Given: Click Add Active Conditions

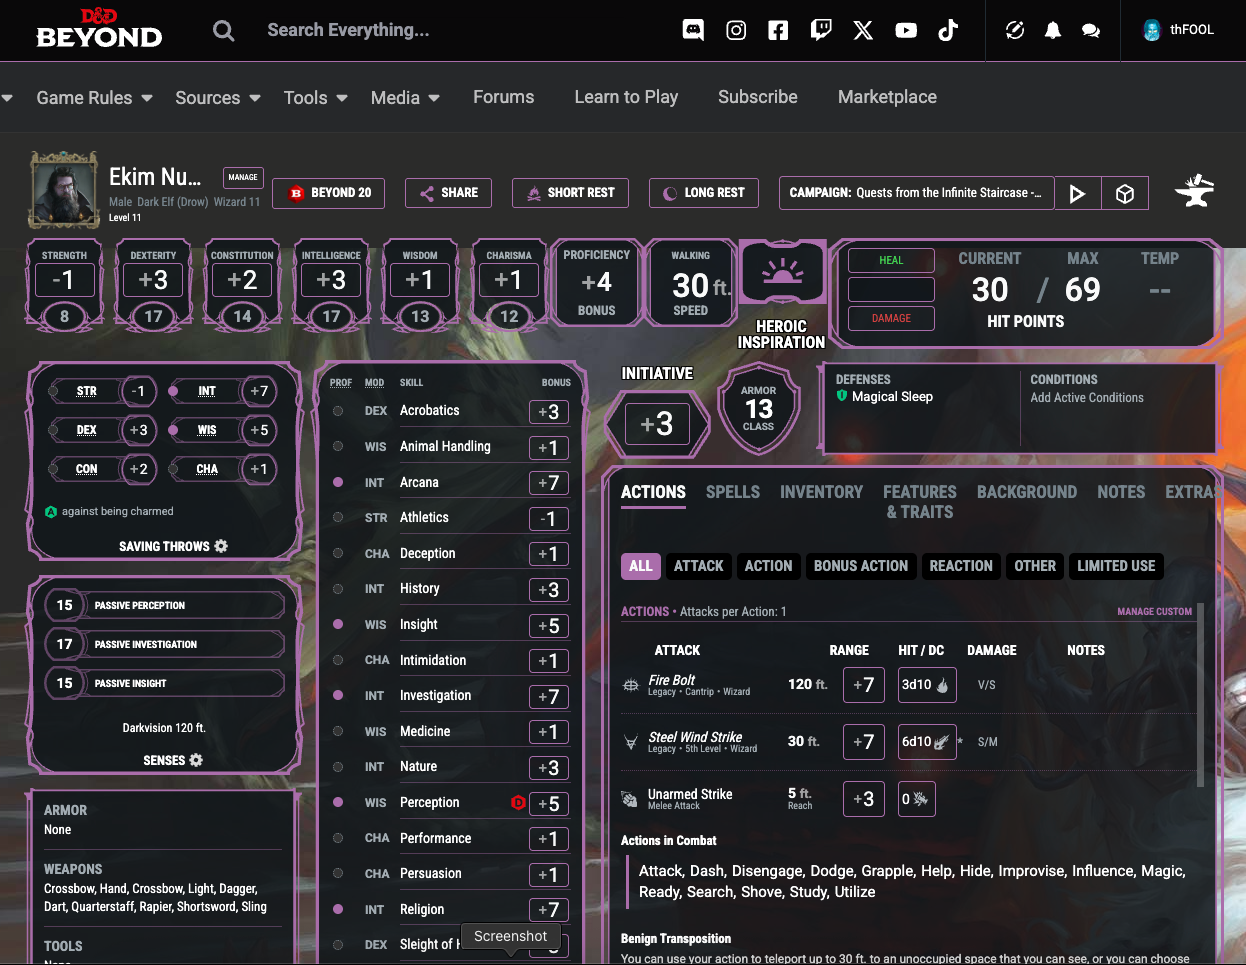Looking at the screenshot, I should [x=1087, y=397].
